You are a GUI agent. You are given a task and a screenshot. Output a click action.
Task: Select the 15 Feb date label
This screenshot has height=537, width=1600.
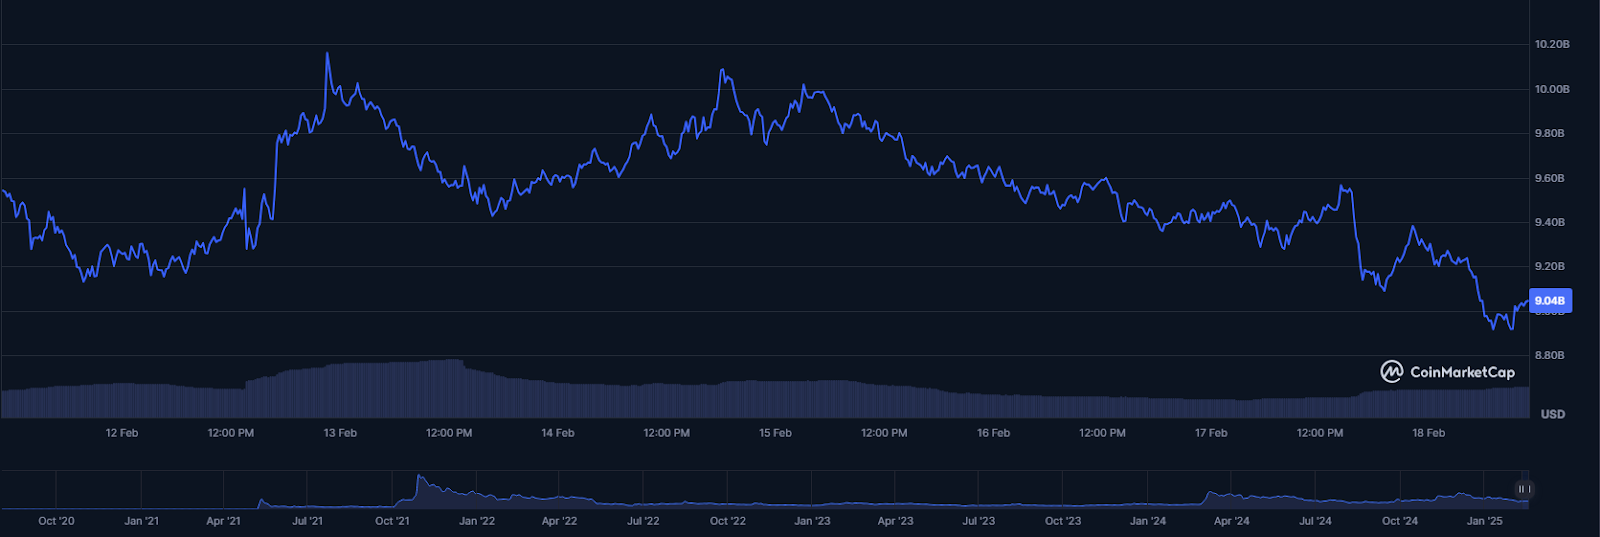[775, 433]
